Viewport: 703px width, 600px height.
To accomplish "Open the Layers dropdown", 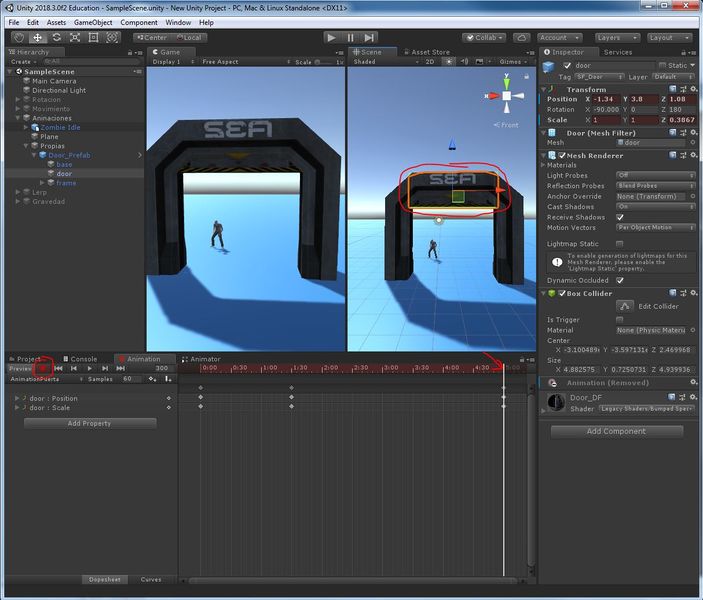I will [617, 38].
